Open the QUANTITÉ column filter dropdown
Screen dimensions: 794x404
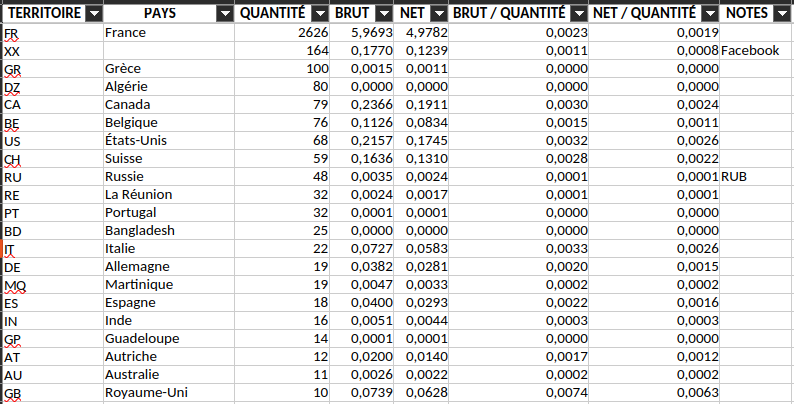click(x=320, y=14)
